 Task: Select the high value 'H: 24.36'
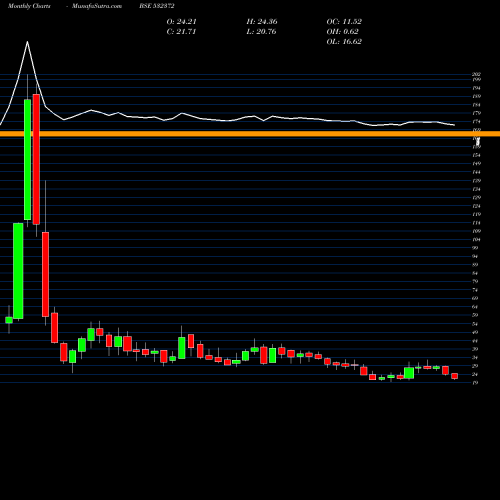tap(262, 22)
